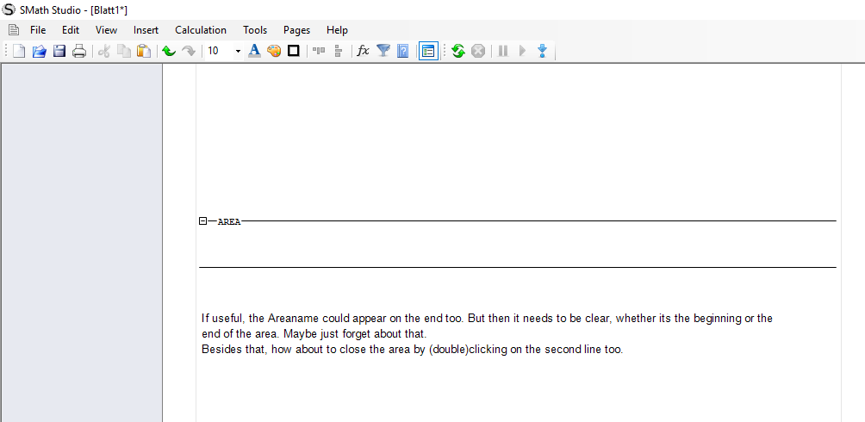Viewport: 865px width, 422px height.
Task: Open a file using the folder icon
Action: coord(39,51)
